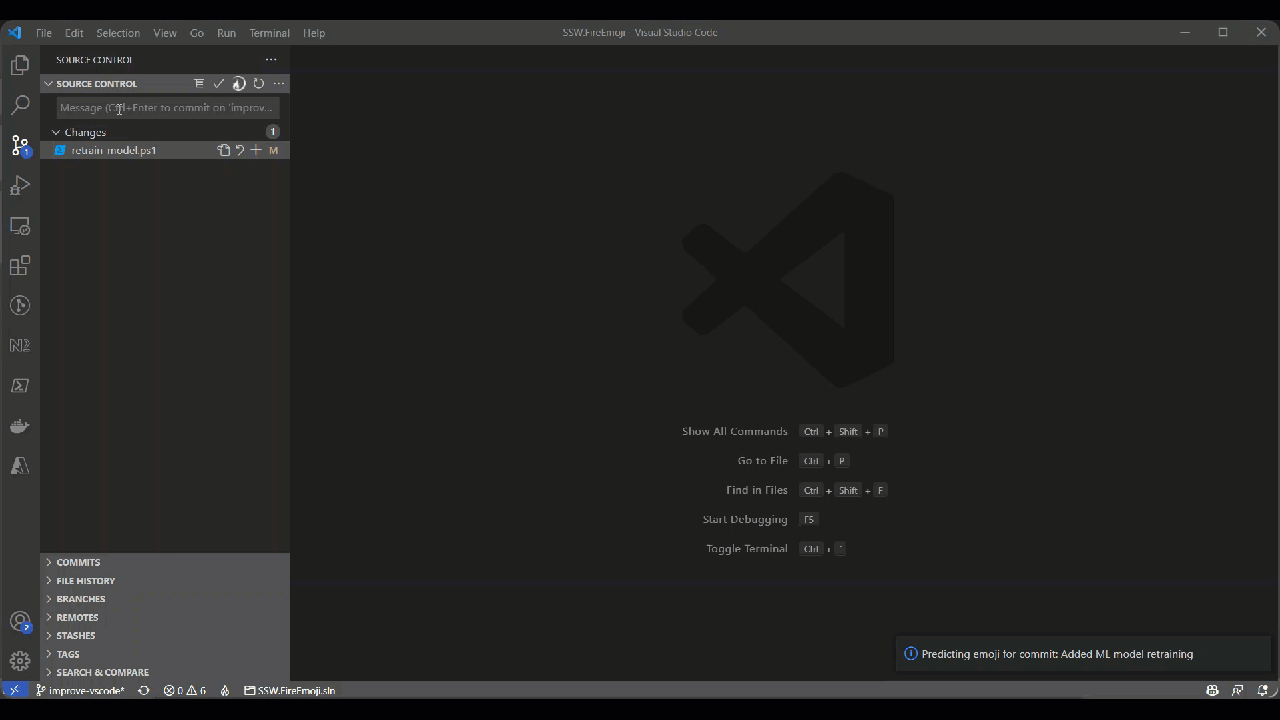
Task: Open the Edit menu
Action: coord(75,33)
